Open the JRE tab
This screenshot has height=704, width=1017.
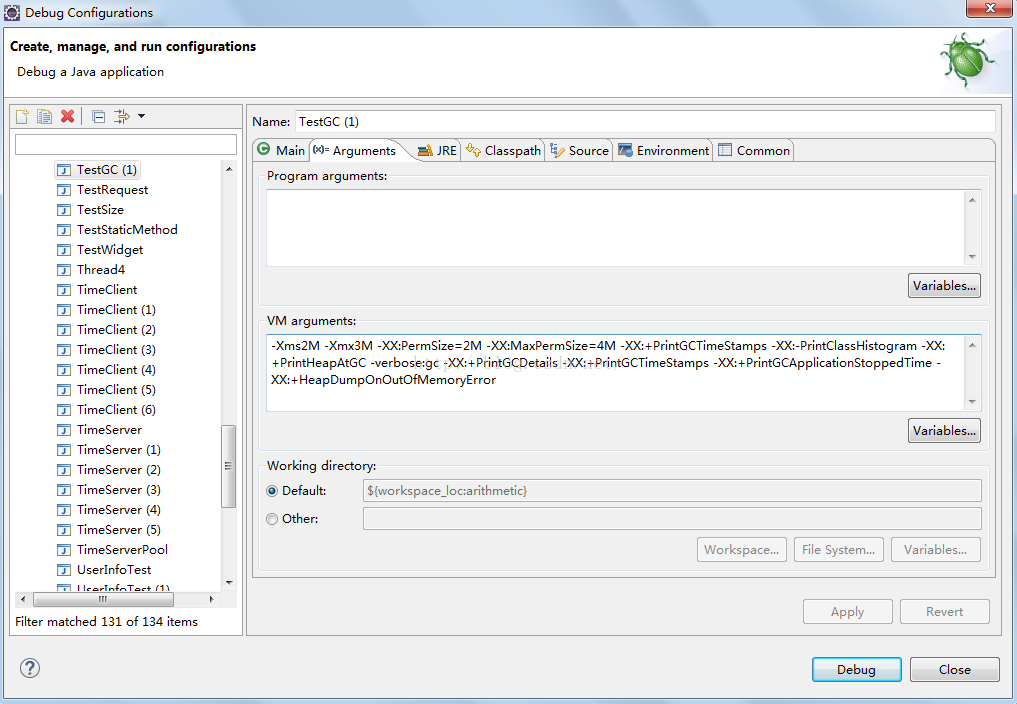(437, 151)
